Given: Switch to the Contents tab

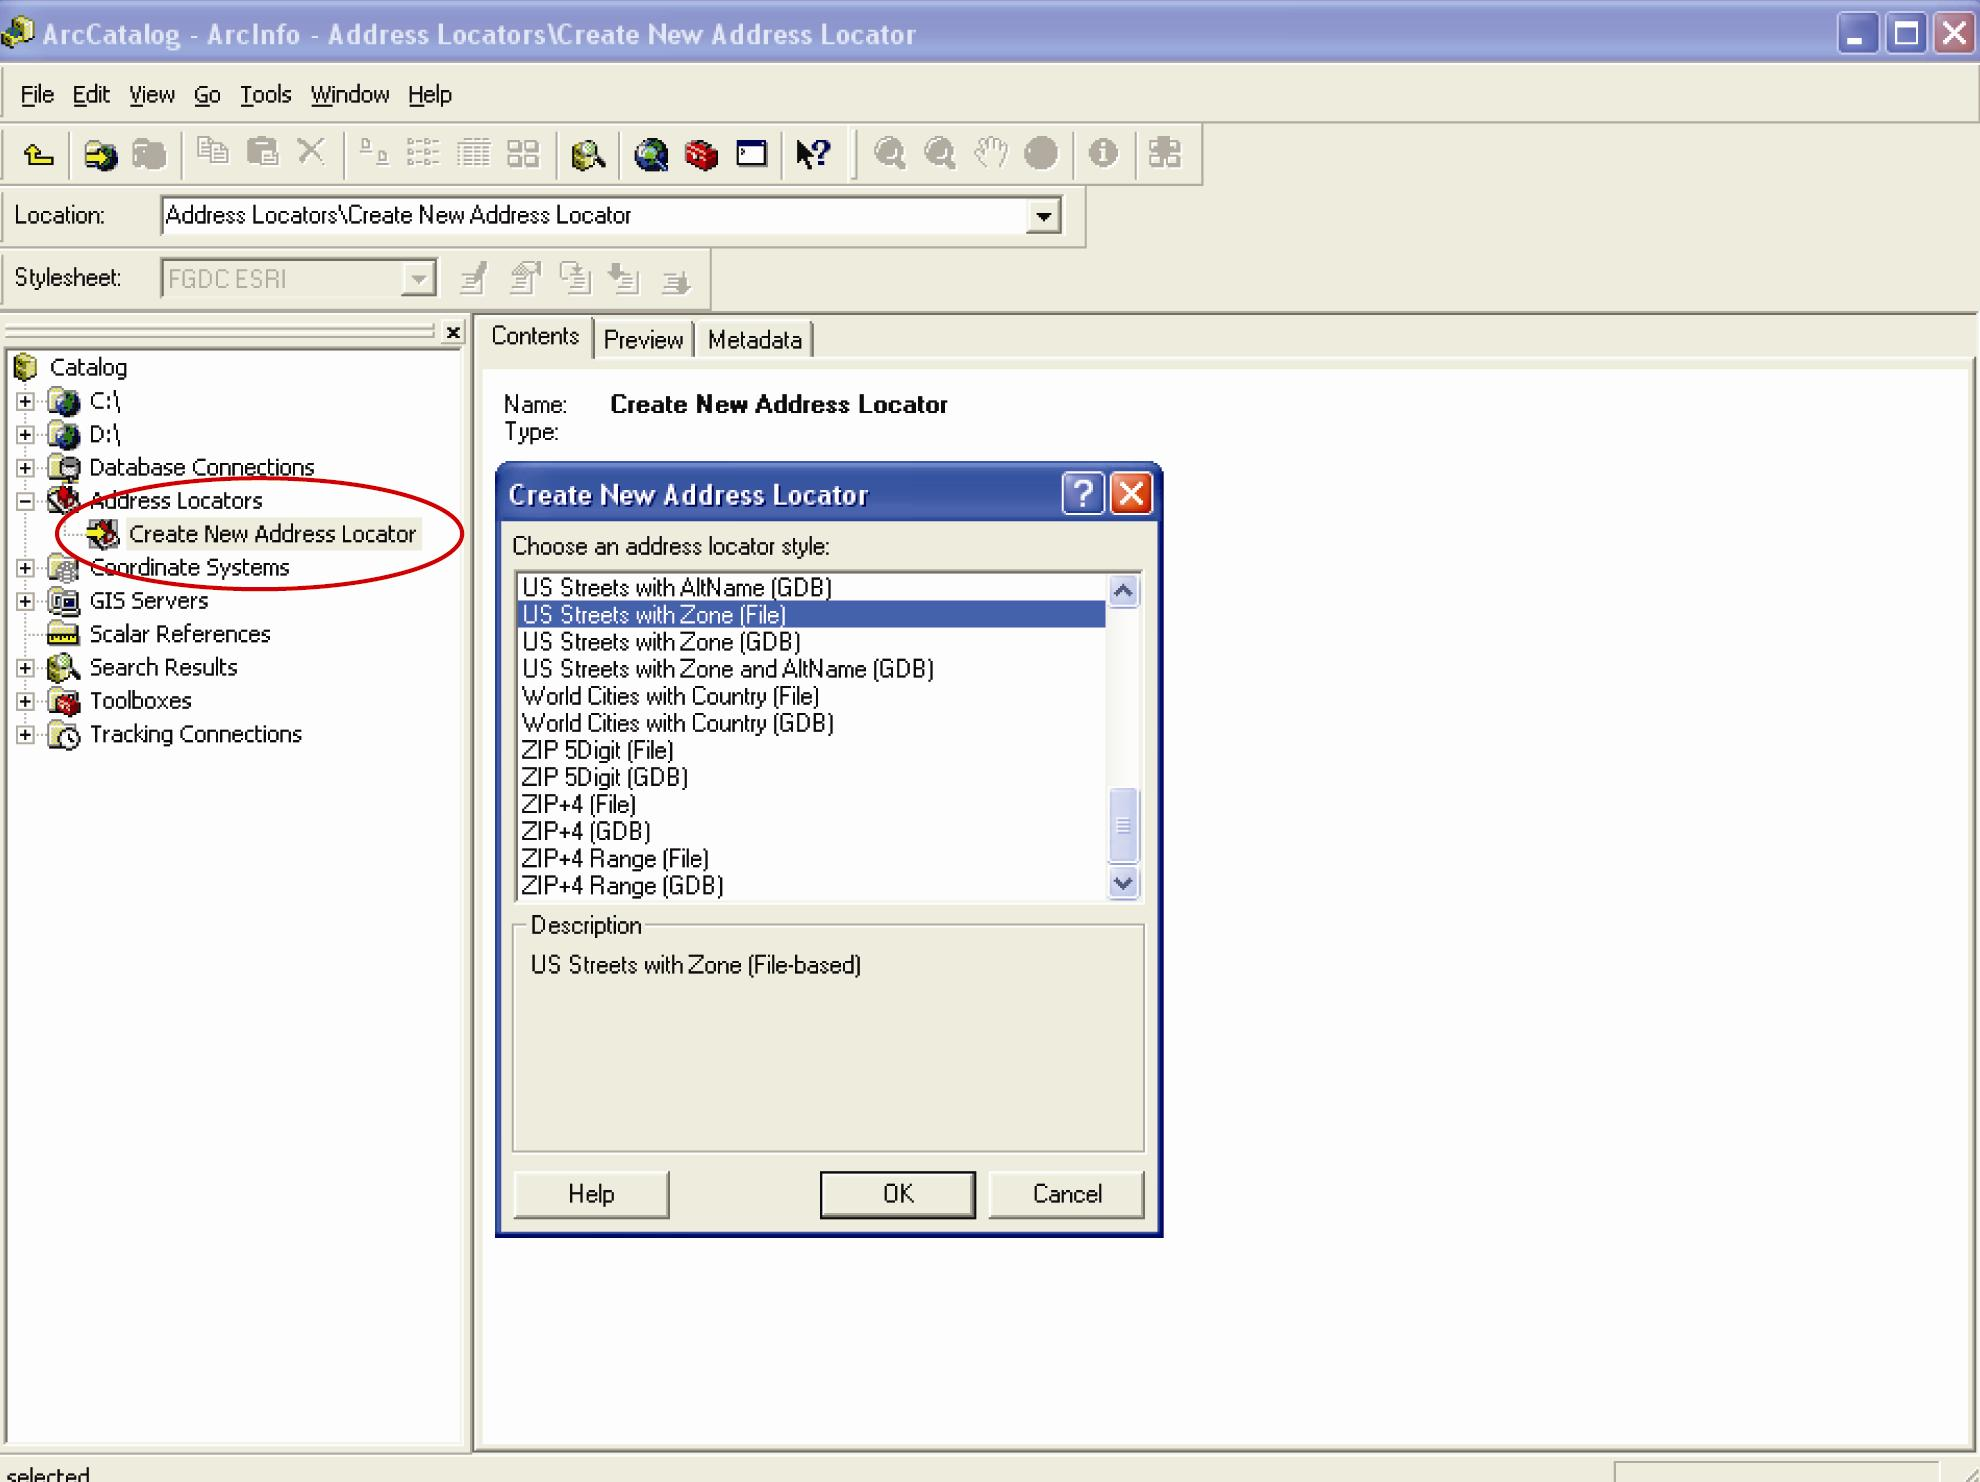Looking at the screenshot, I should pos(535,337).
